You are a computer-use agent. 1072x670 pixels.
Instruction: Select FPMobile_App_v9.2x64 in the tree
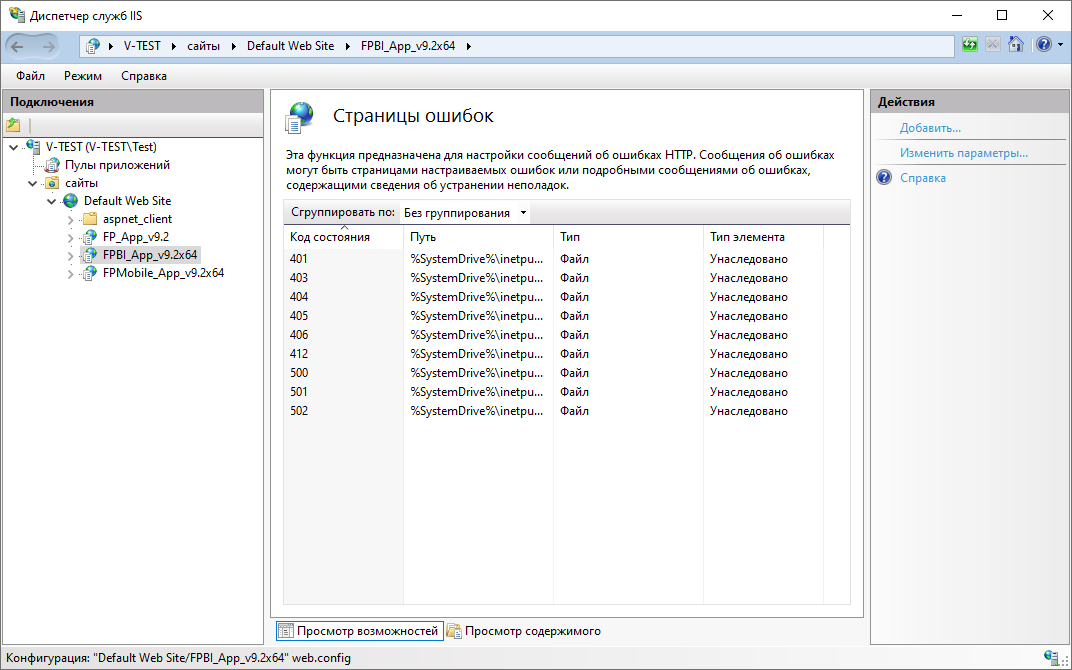(163, 273)
